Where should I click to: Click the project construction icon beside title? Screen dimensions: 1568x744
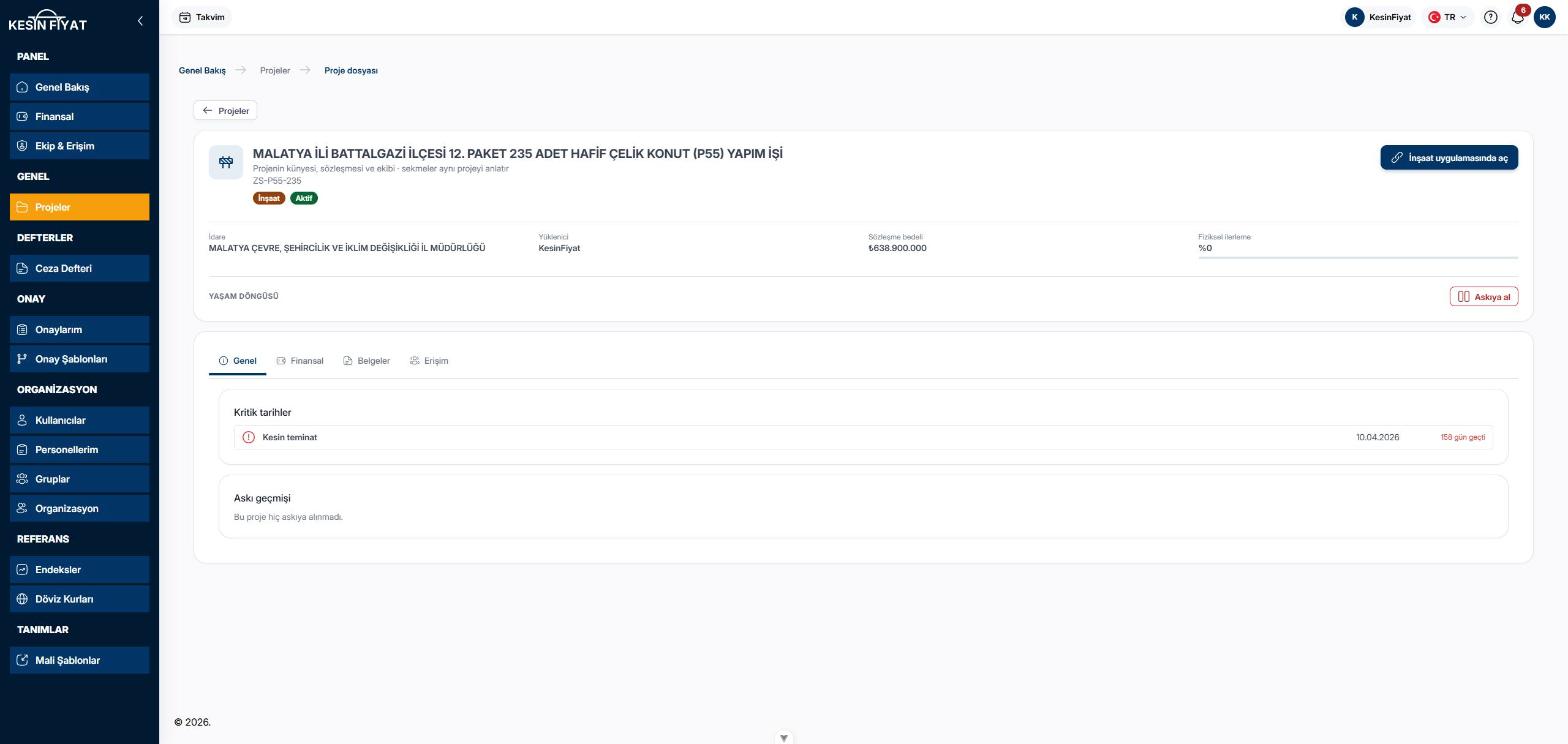point(226,162)
